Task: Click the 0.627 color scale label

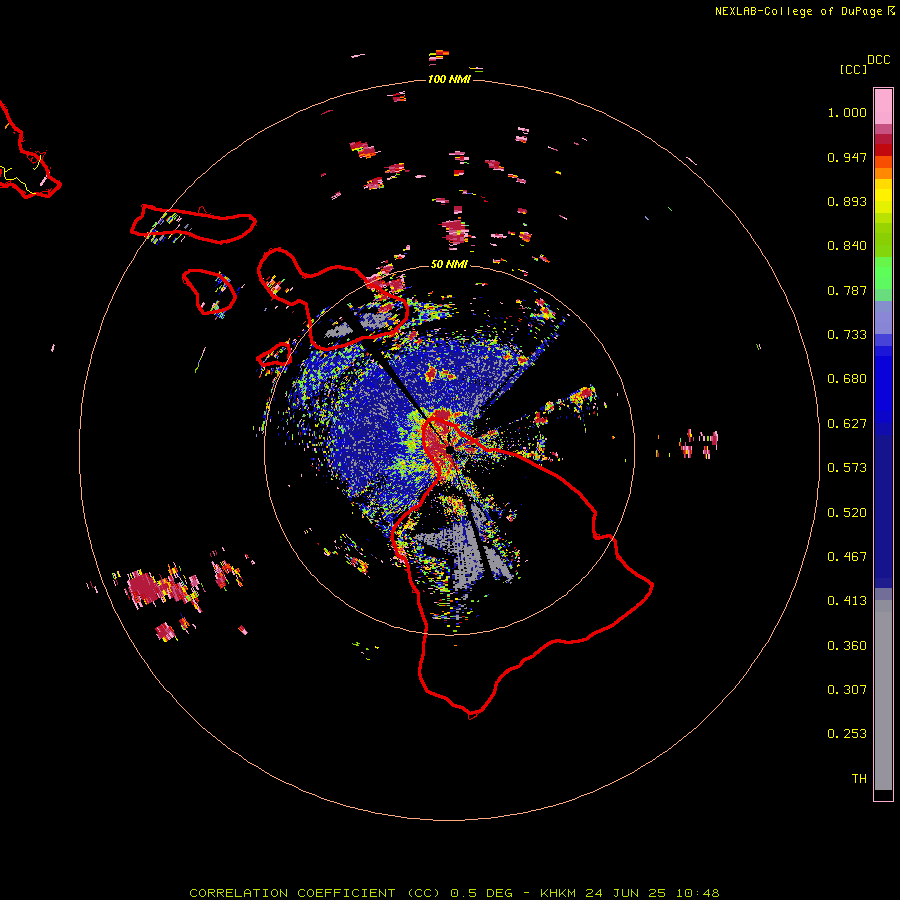Action: 847,424
